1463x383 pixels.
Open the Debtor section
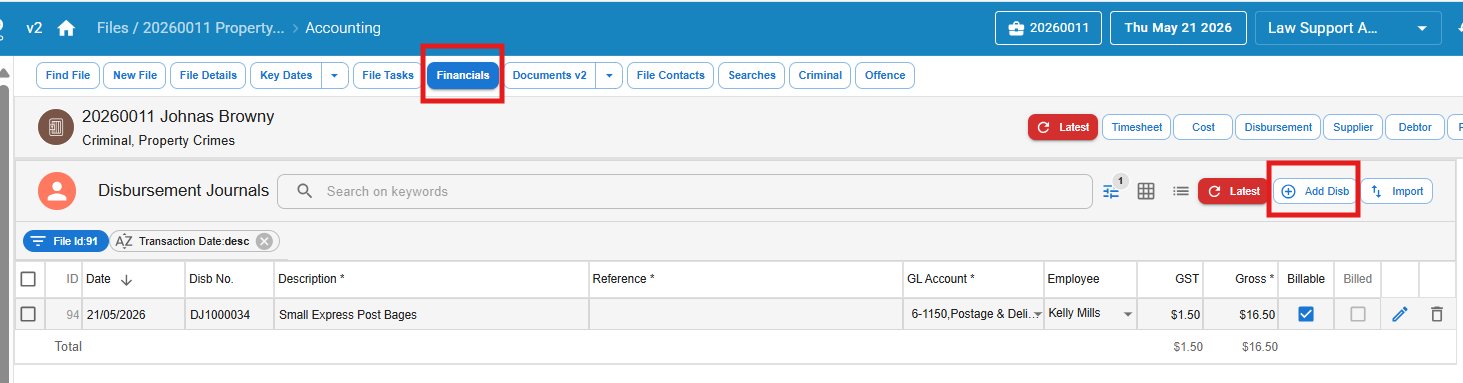tap(1415, 127)
